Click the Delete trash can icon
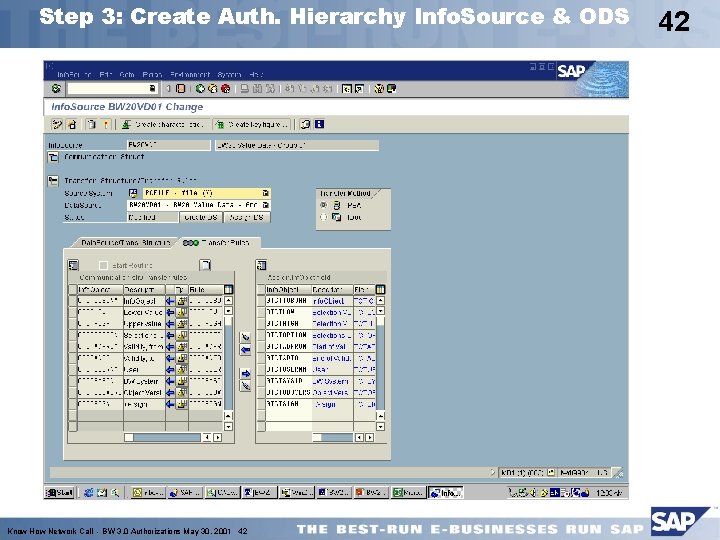The height and width of the screenshot is (540, 720). click(91, 124)
